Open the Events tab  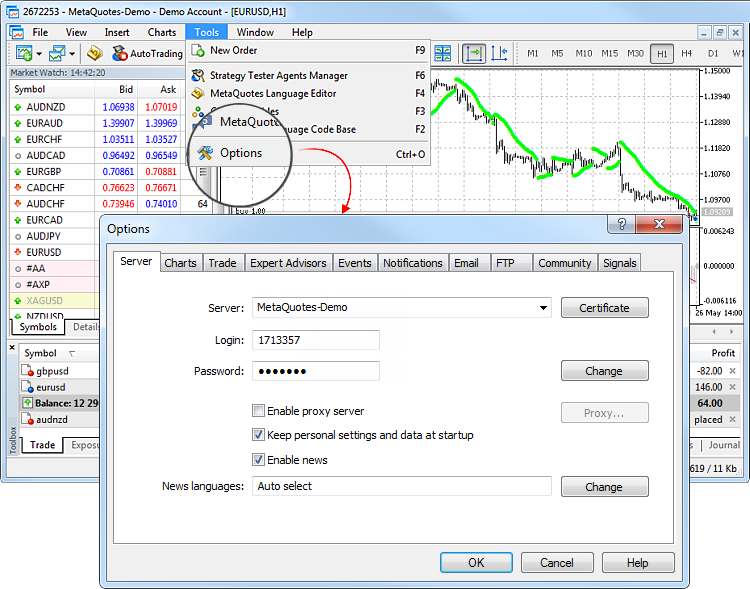pos(355,263)
